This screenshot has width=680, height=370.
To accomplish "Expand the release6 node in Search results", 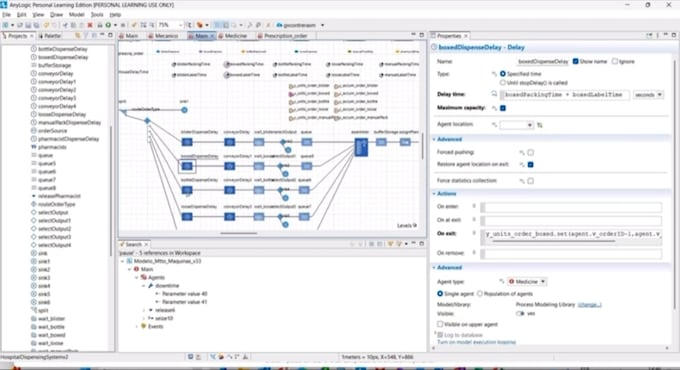I will click(144, 310).
